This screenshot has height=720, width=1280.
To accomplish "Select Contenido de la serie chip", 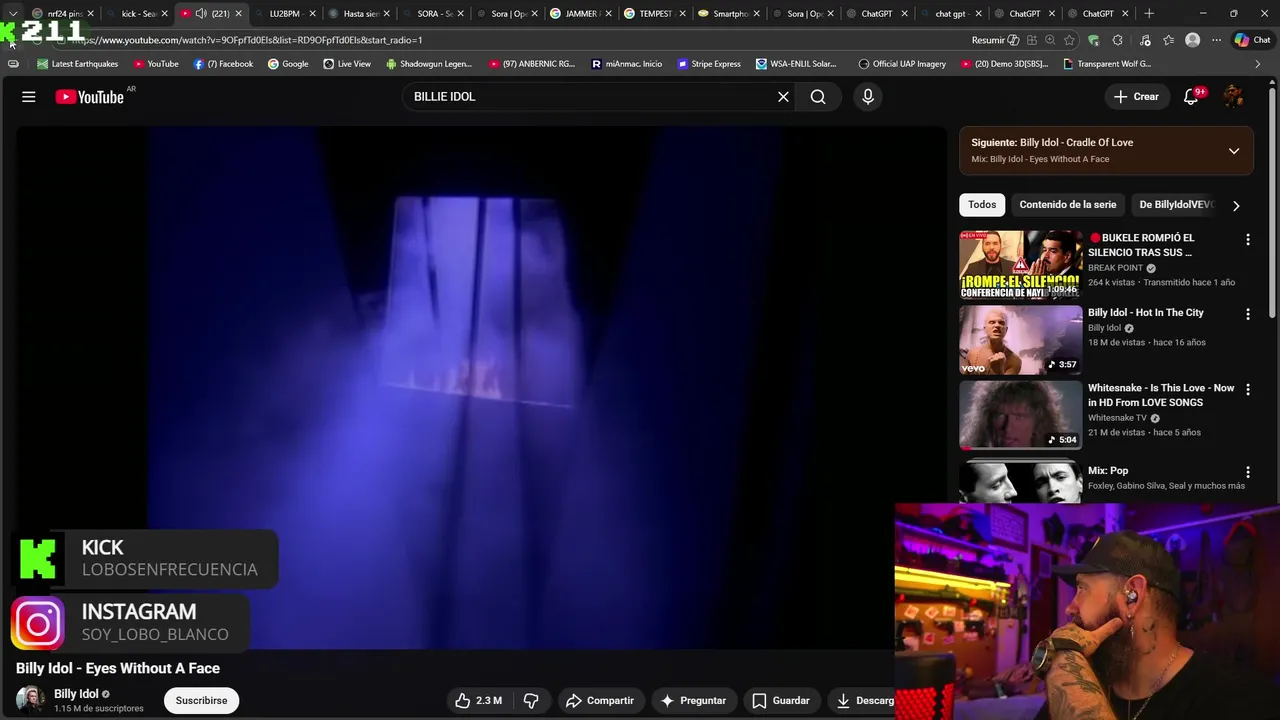I will pos(1068,205).
